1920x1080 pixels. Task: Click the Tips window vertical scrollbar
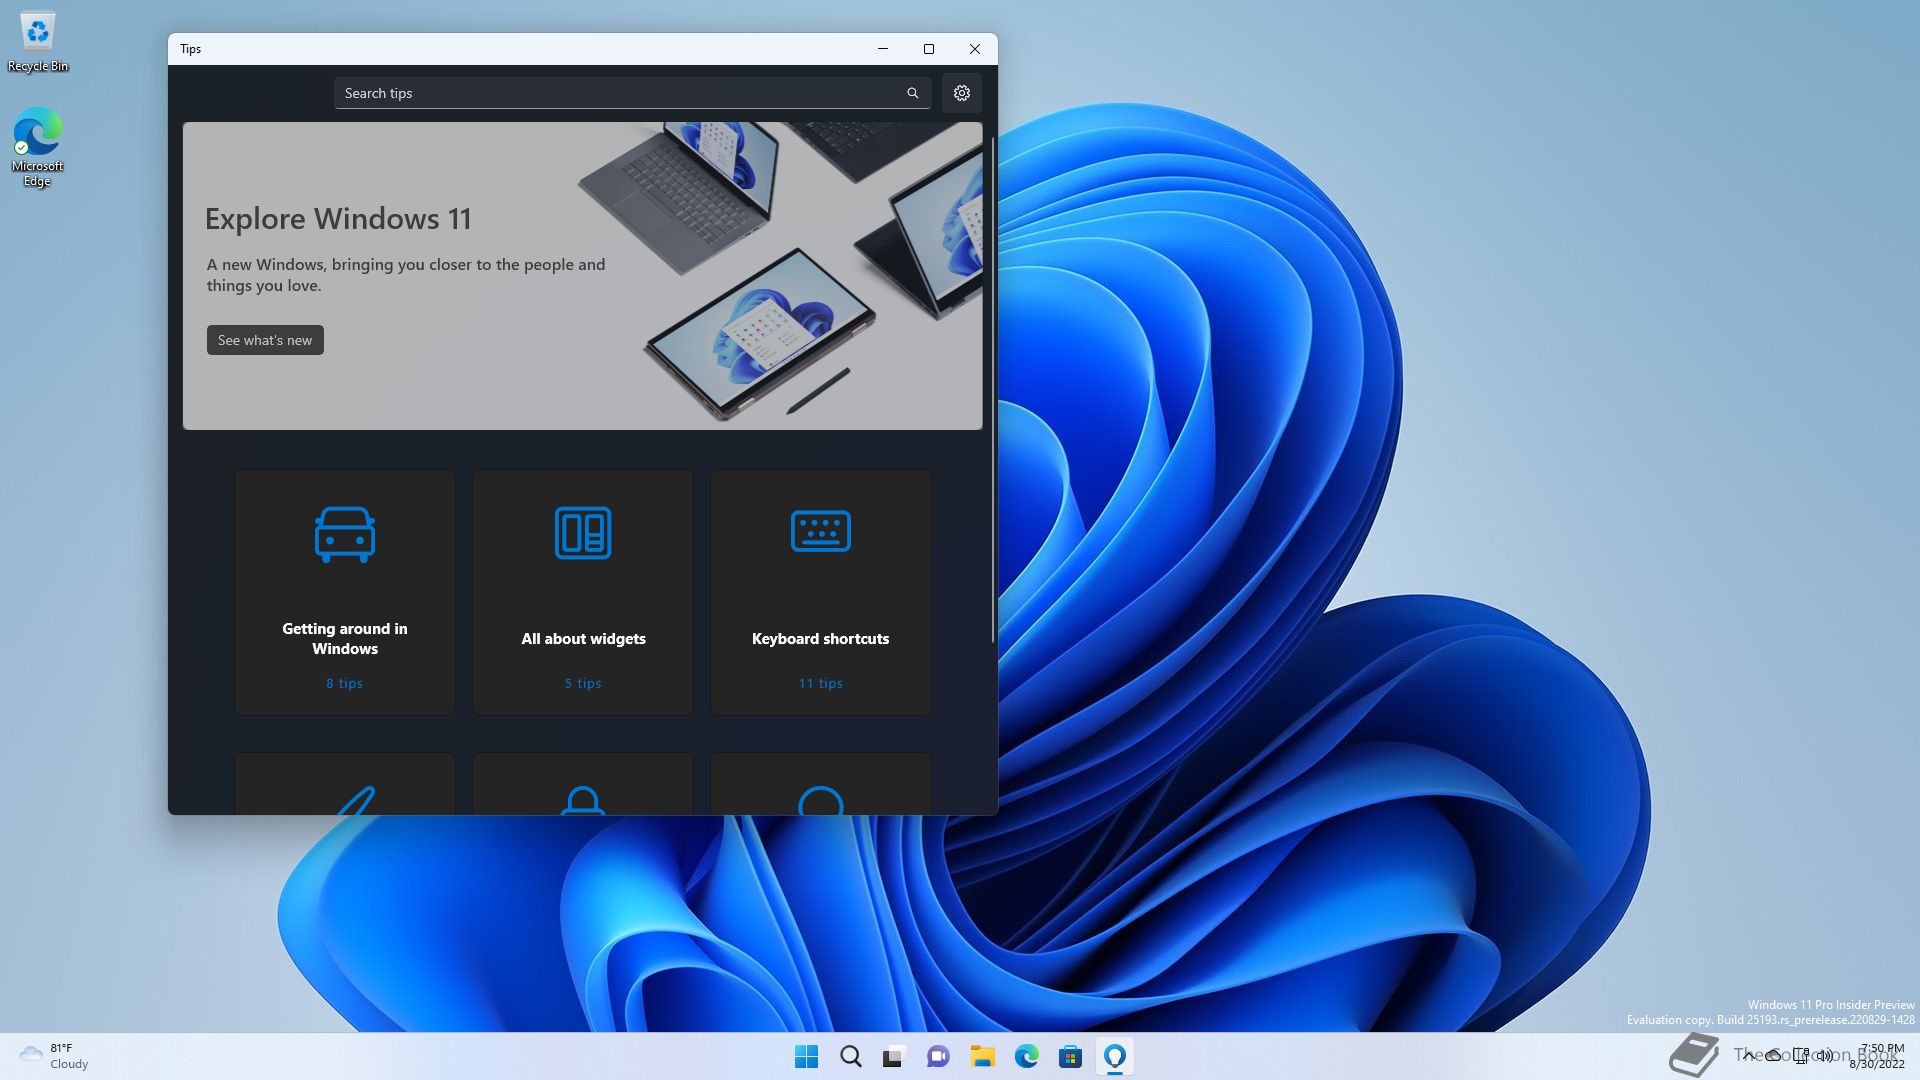coord(992,390)
